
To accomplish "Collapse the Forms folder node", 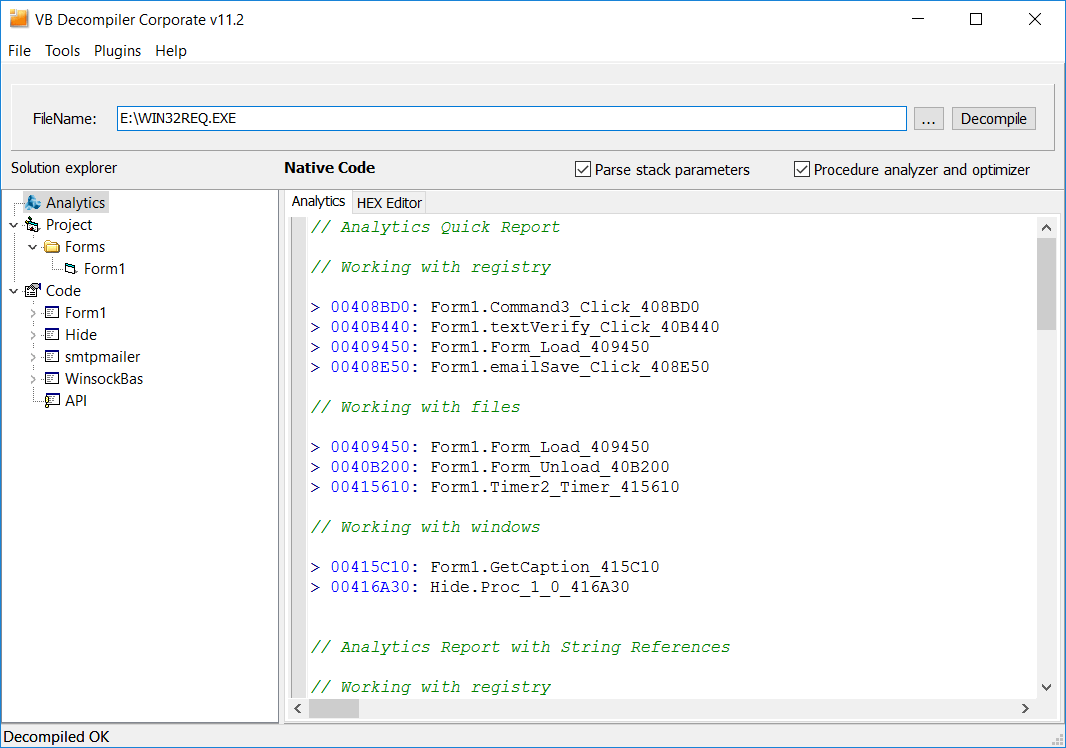I will tap(33, 247).
